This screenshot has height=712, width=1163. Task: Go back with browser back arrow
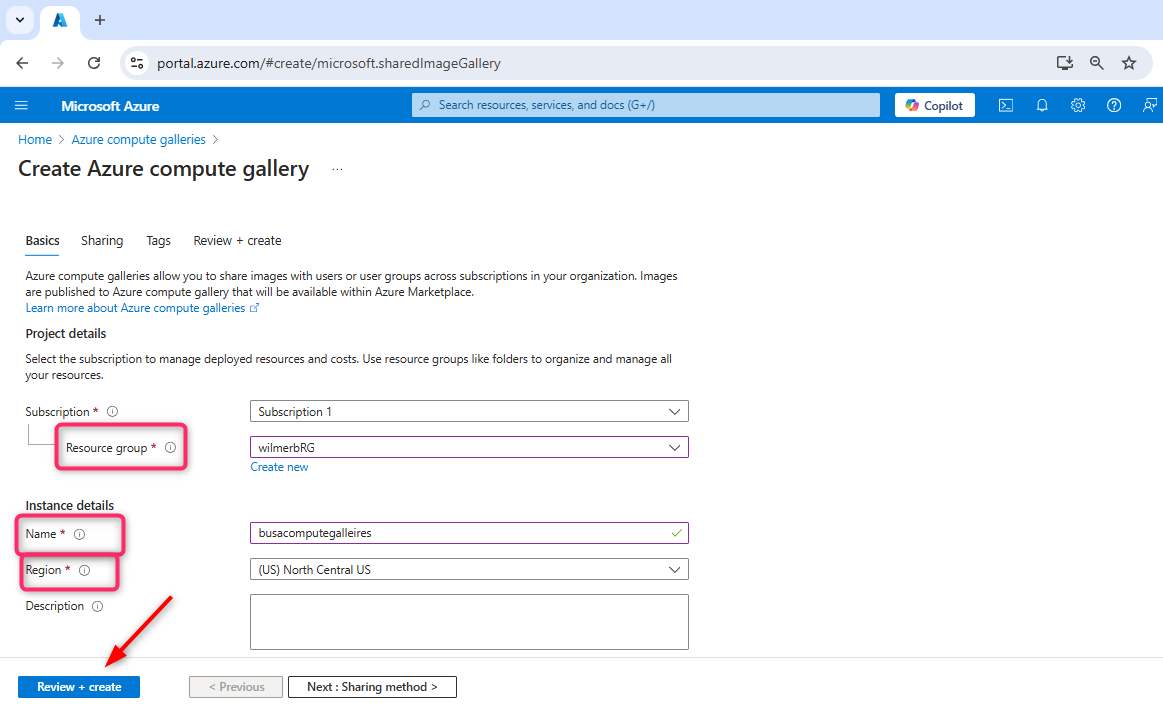tap(22, 63)
